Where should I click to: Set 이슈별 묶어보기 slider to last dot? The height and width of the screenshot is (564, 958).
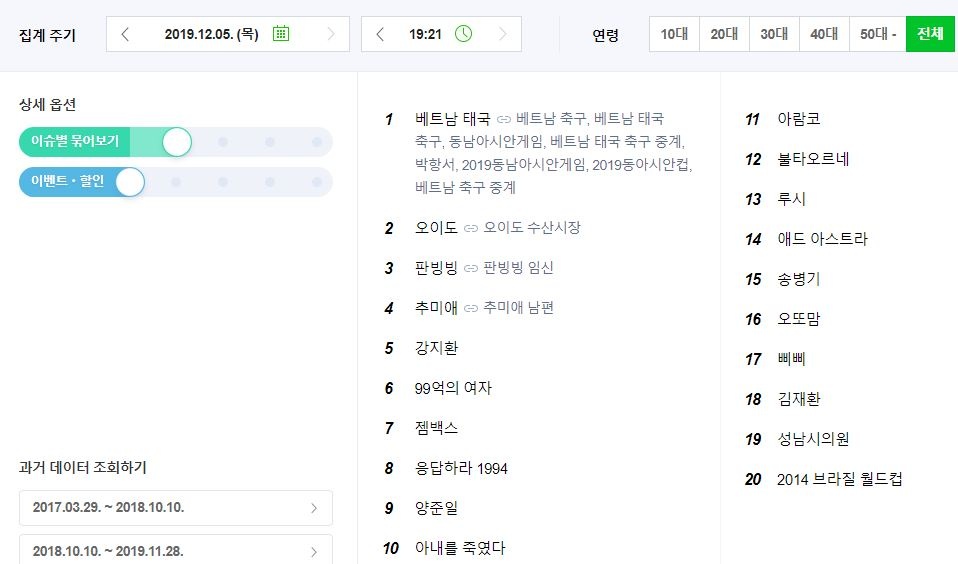coord(317,142)
